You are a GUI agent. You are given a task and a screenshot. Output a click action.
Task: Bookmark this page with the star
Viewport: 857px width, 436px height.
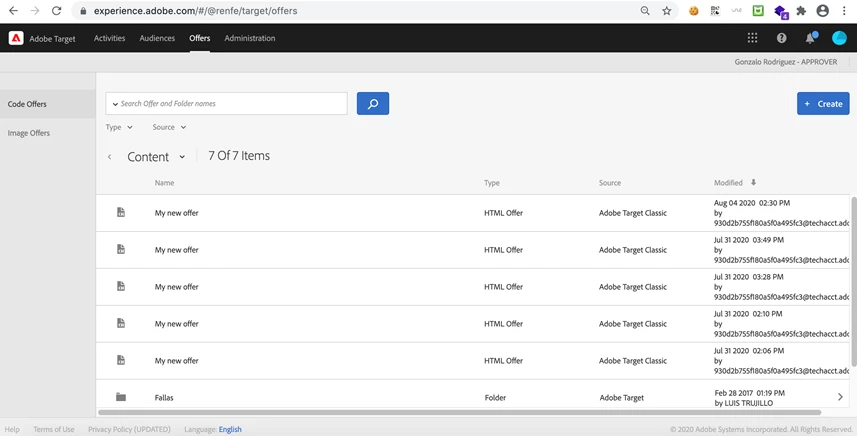(666, 10)
